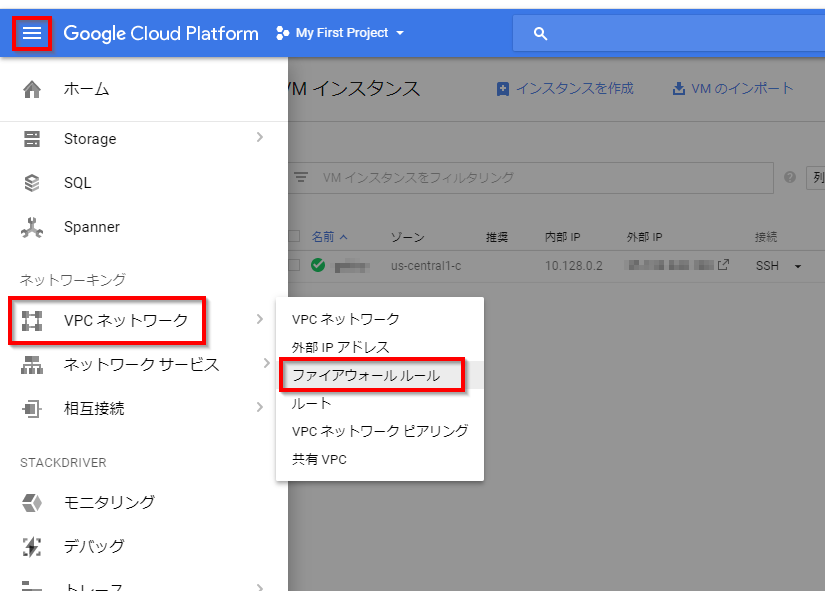Click the モニタリング Stackdriver icon
Image resolution: width=825 pixels, height=591 pixels.
tap(32, 503)
